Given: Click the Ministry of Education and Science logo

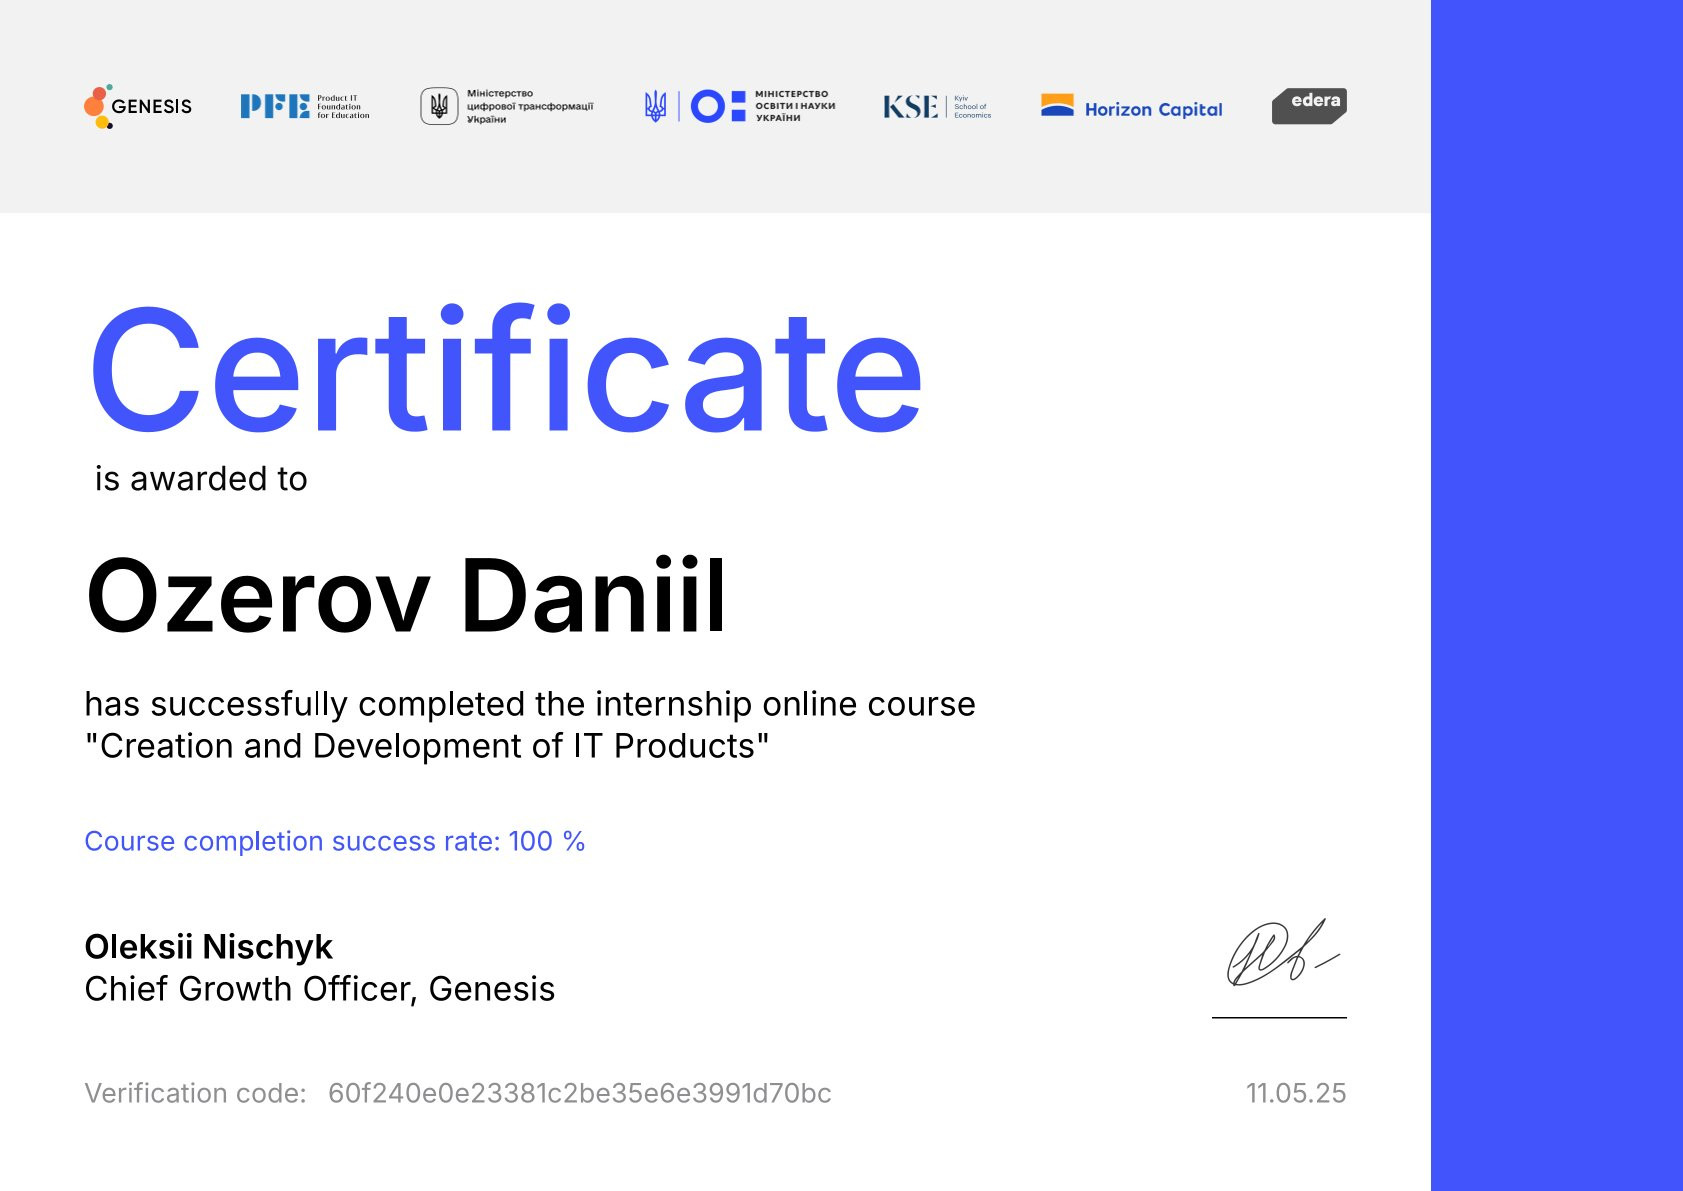Looking at the screenshot, I should [740, 106].
